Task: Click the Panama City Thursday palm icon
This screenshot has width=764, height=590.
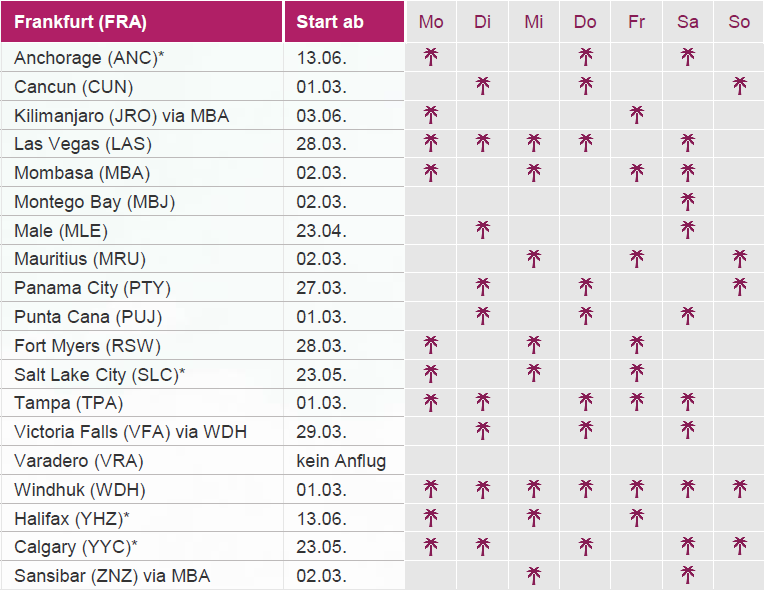Action: pyautogui.click(x=585, y=288)
